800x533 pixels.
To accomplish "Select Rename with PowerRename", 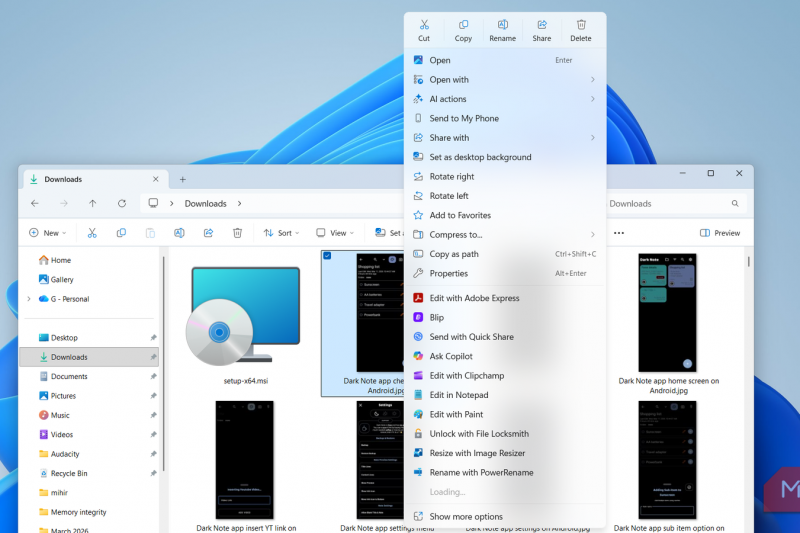I will (505, 472).
